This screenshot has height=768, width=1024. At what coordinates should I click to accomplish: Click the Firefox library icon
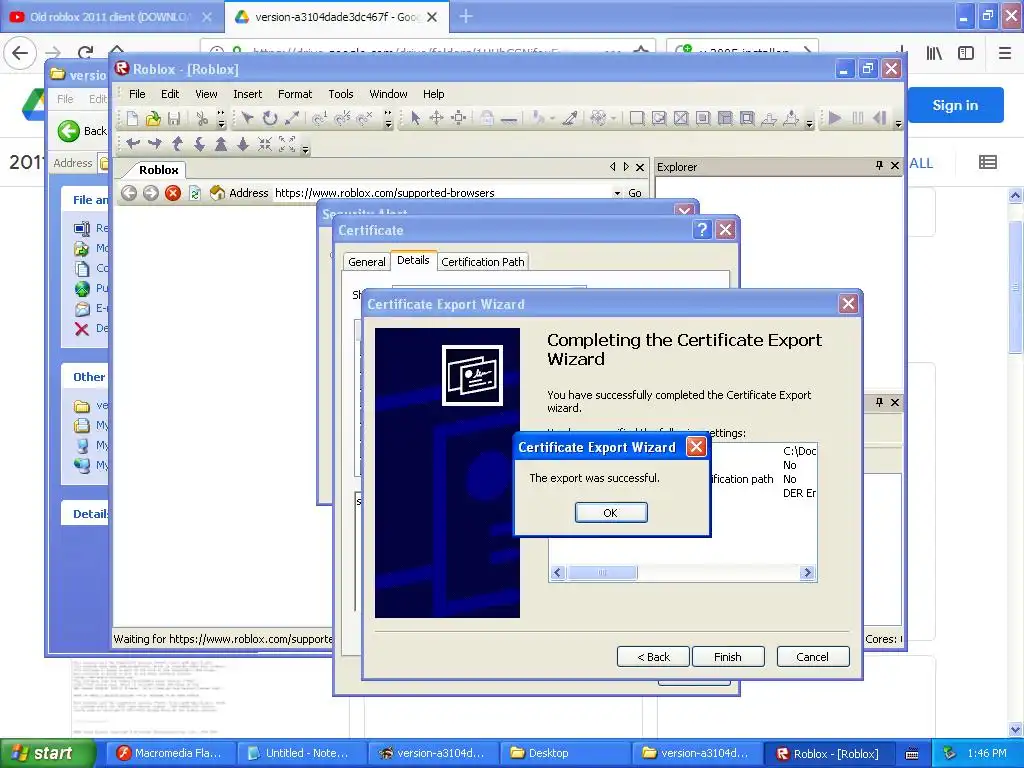[934, 54]
